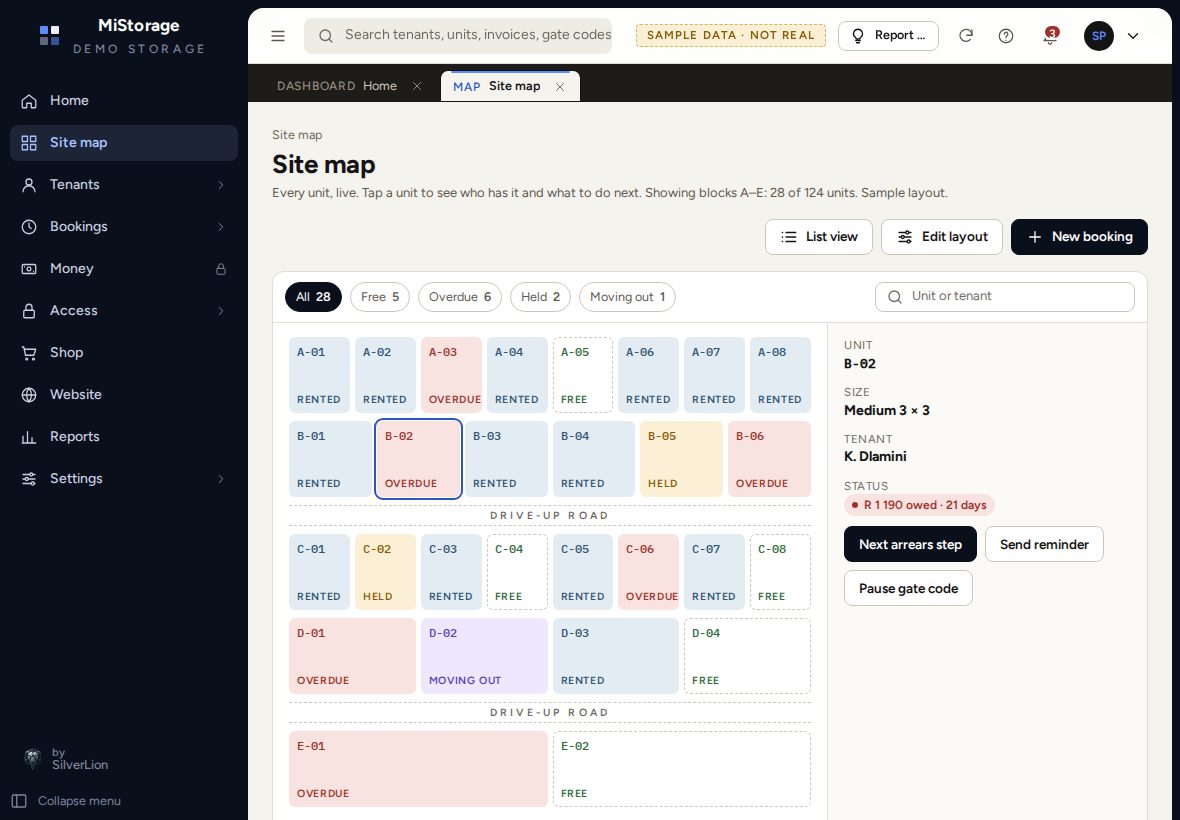Viewport: 1180px width, 820px height.
Task: Start a New booking
Action: coord(1079,237)
